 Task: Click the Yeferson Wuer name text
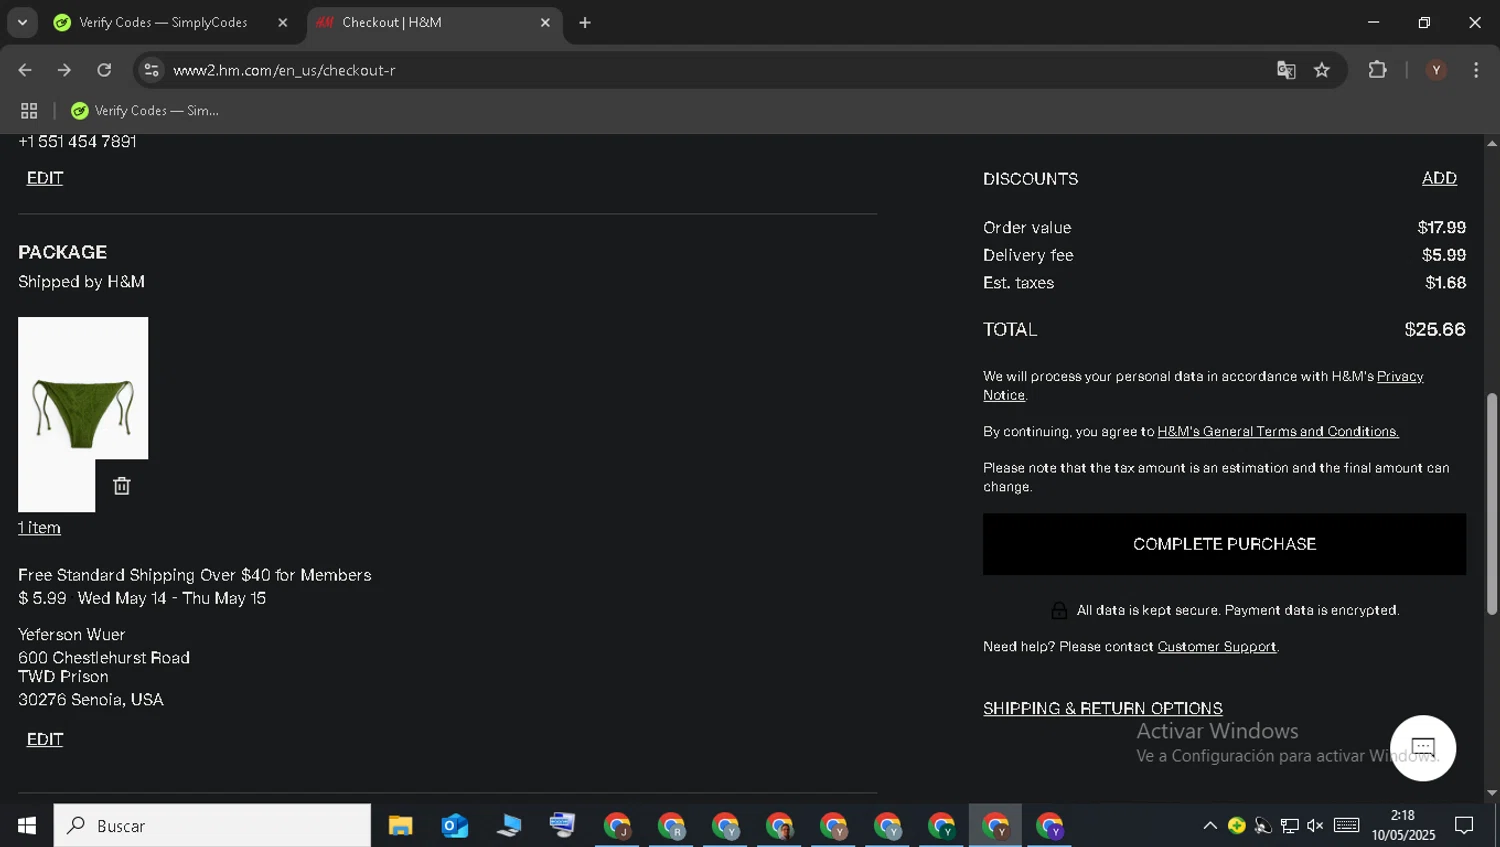[x=72, y=635]
